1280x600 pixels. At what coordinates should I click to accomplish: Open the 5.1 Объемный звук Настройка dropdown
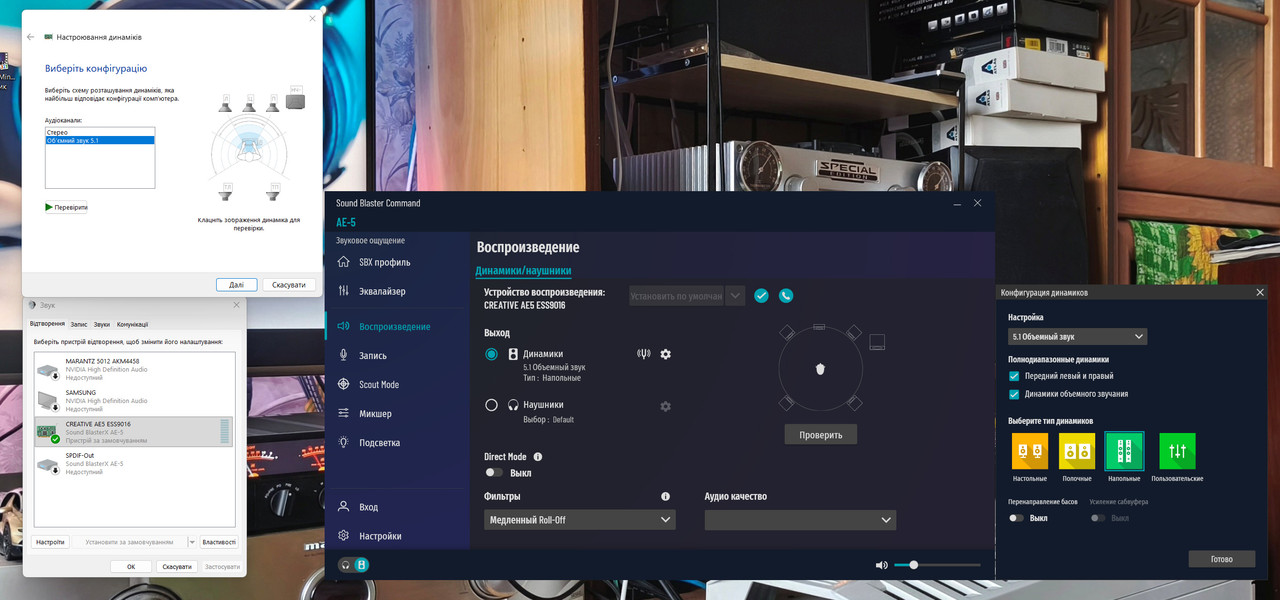(x=1078, y=336)
